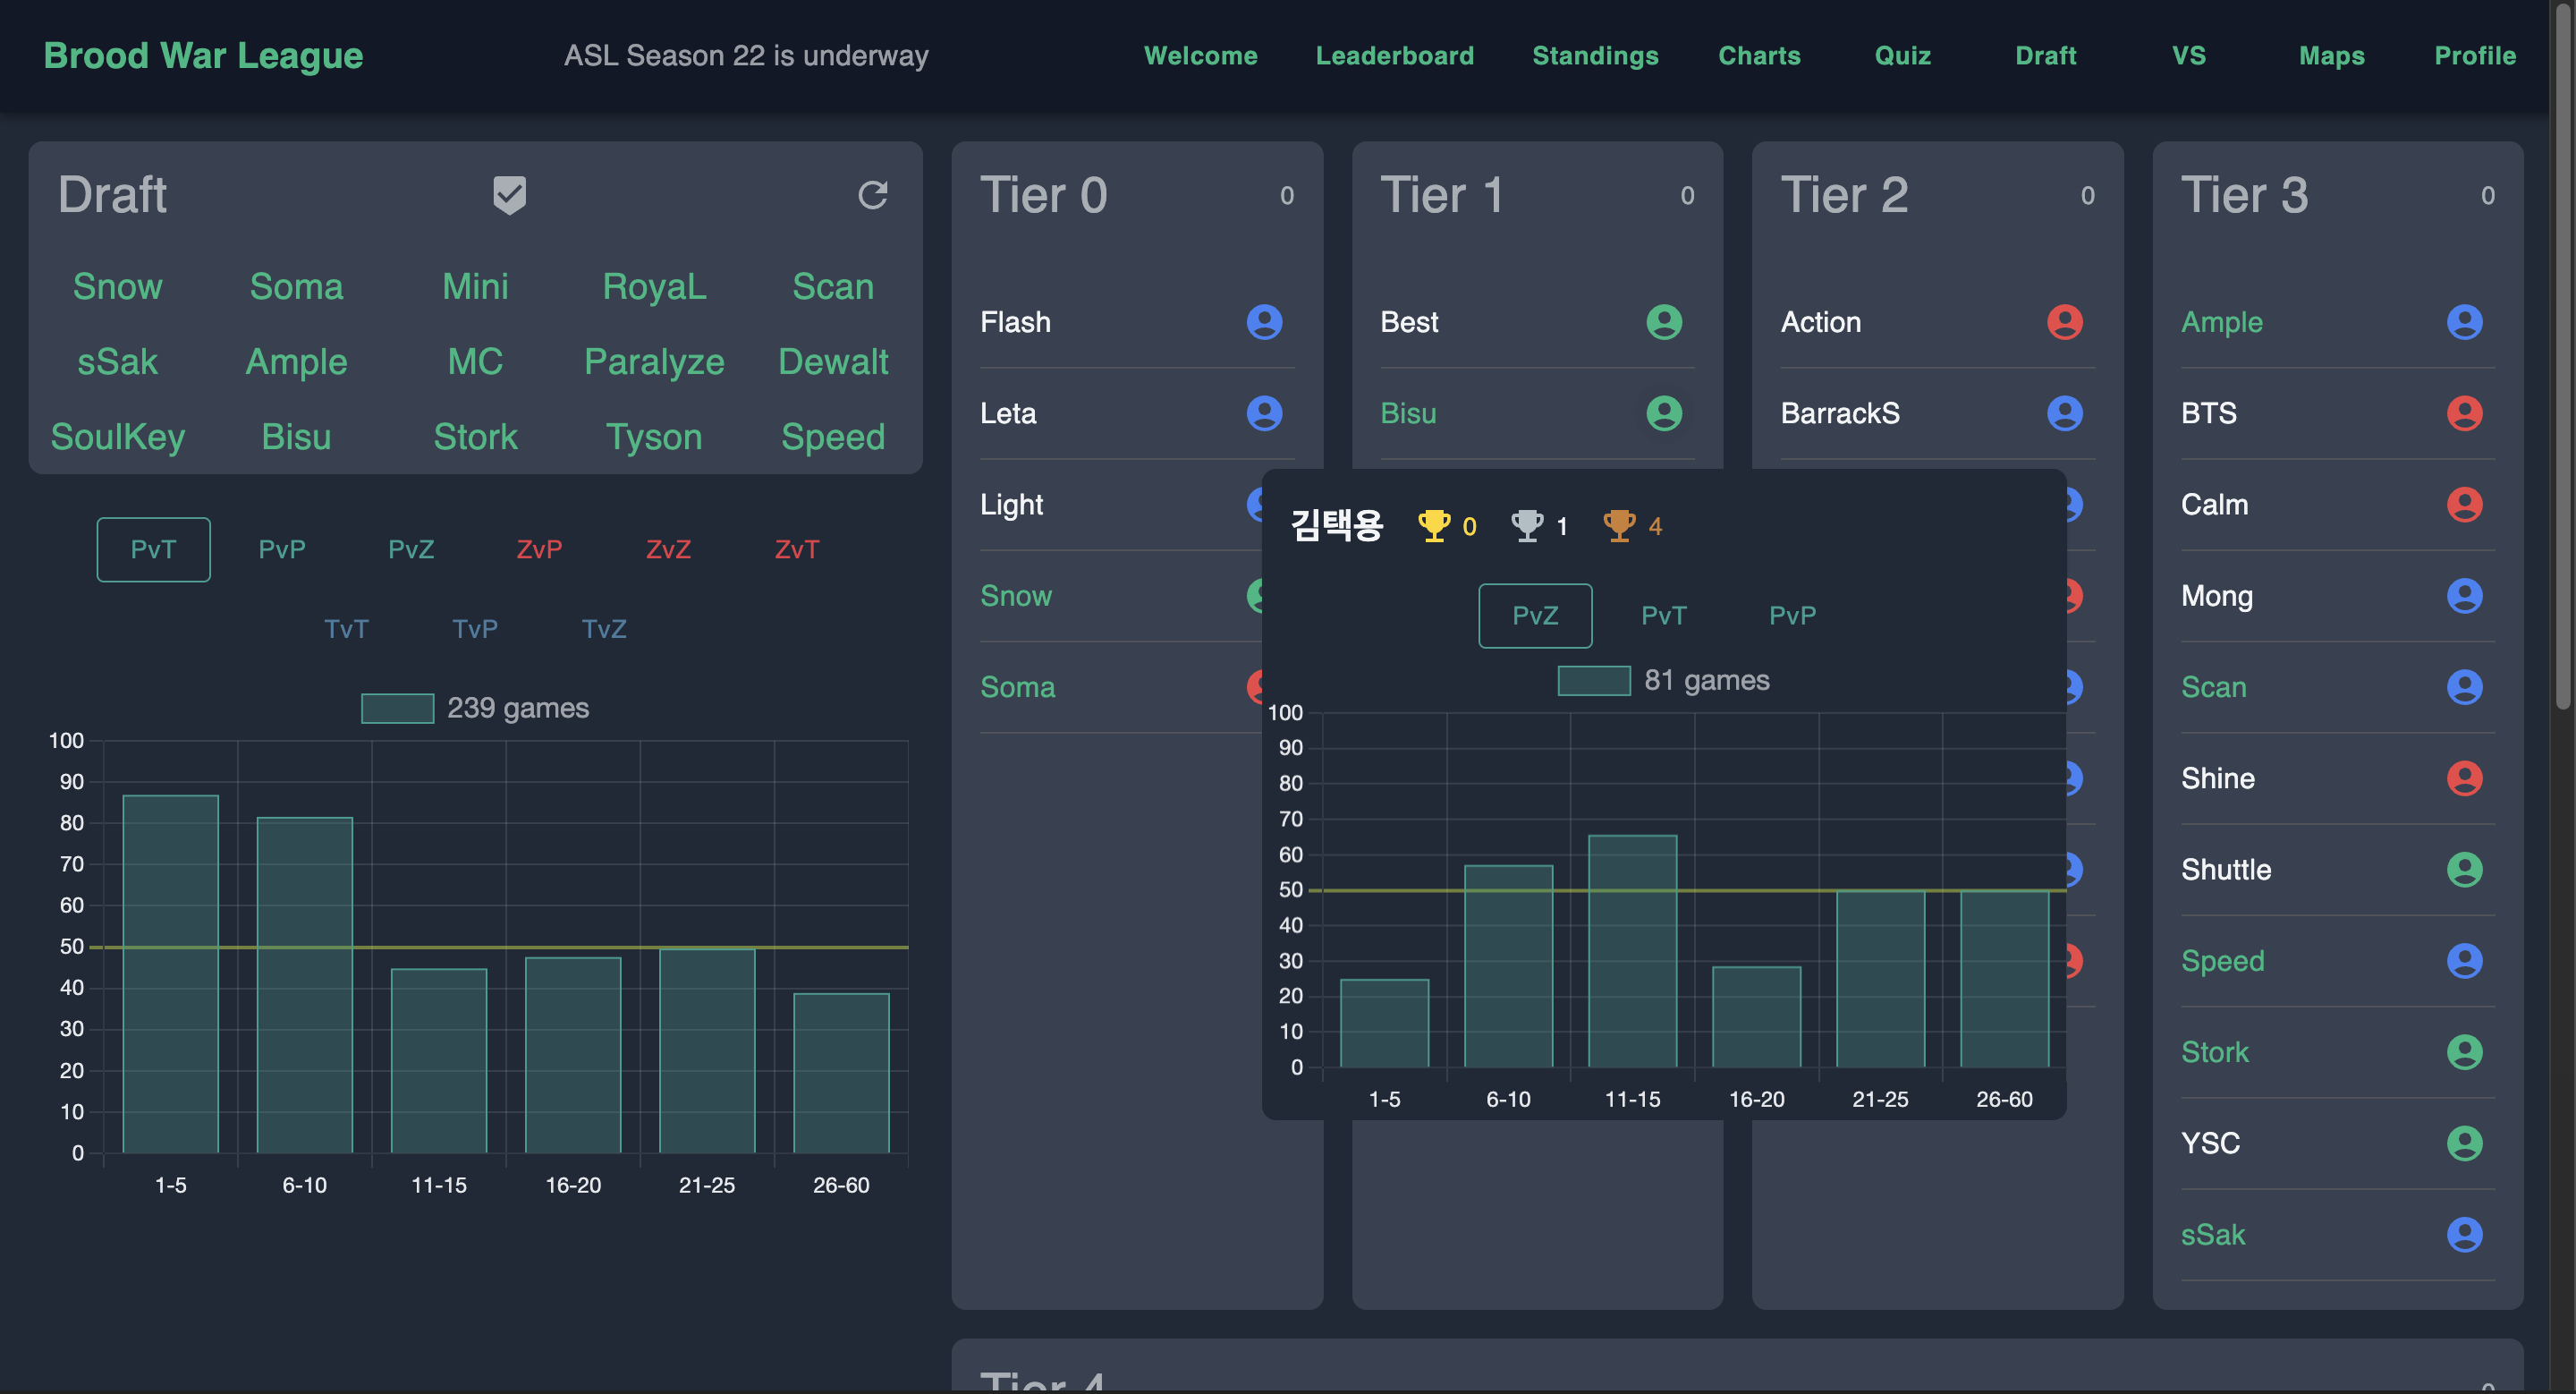2576x1394 pixels.
Task: Click Action's red player icon
Action: pos(2064,322)
